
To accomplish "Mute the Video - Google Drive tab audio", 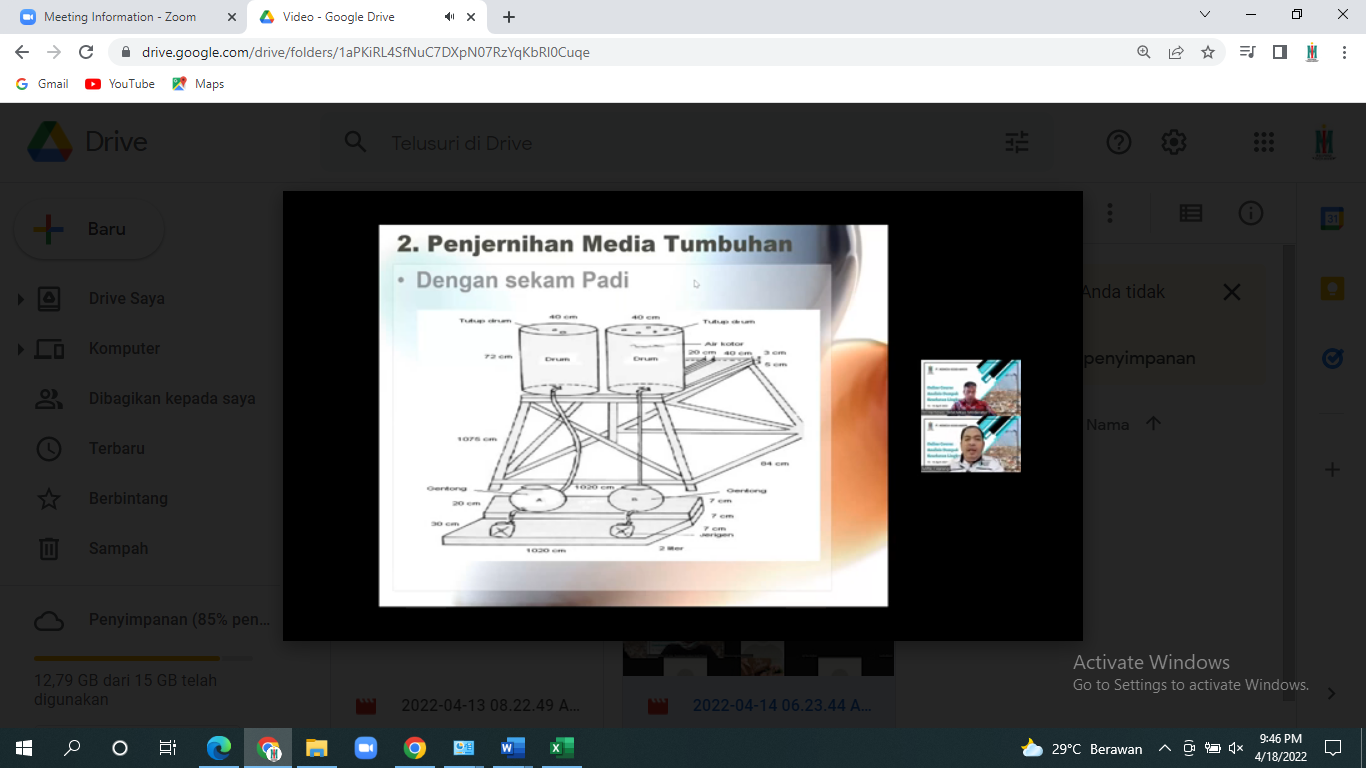I will click(449, 17).
